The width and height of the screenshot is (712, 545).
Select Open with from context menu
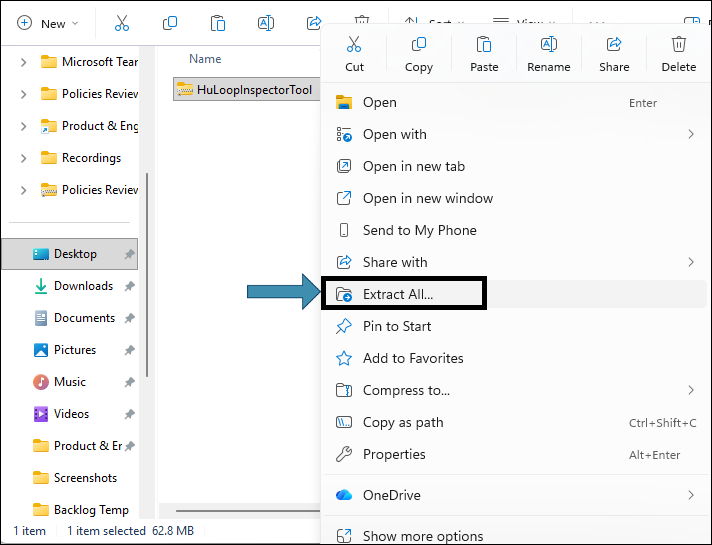(516, 134)
